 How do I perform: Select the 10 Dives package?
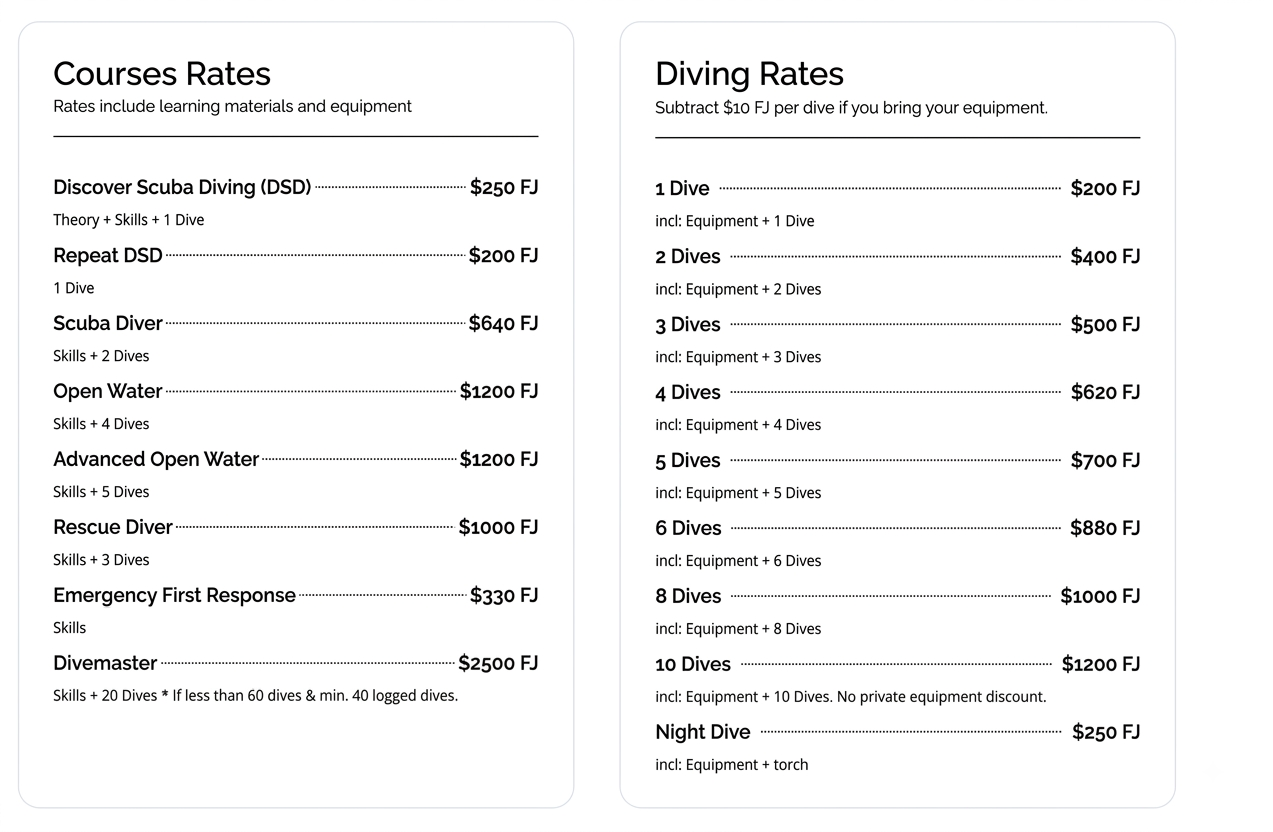point(693,664)
